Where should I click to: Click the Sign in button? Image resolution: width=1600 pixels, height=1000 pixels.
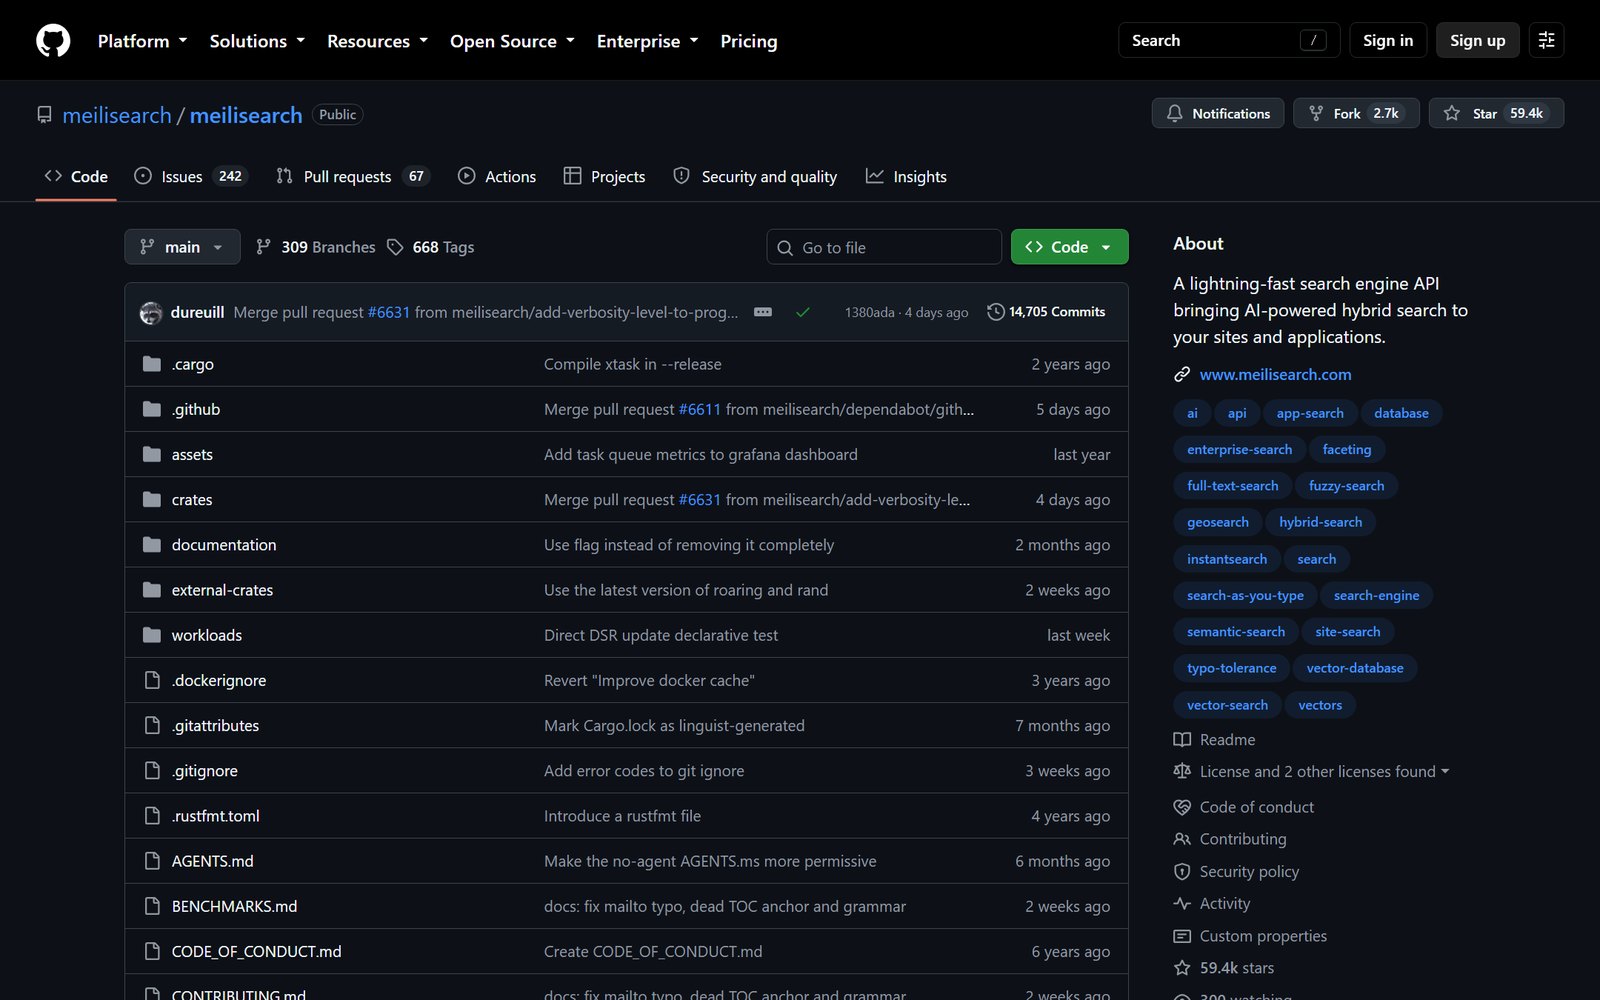1387,40
